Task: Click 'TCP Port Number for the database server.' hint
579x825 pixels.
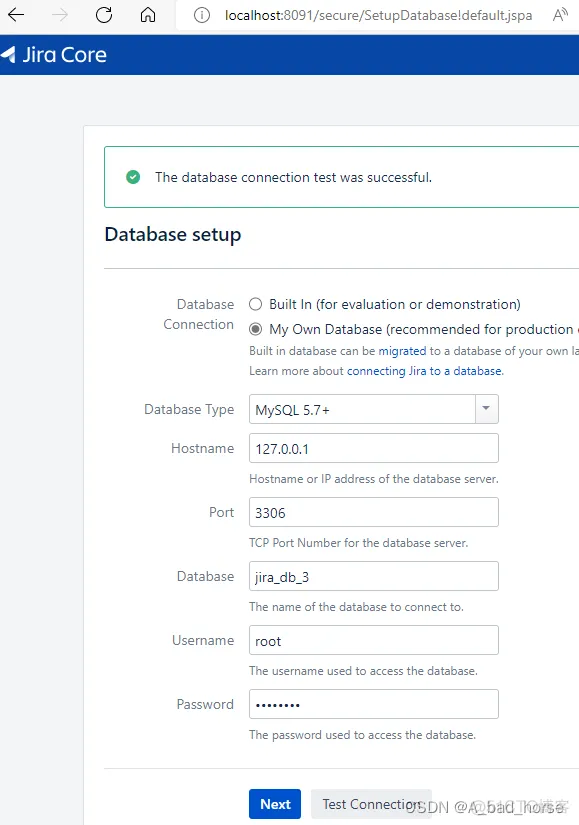Action: coord(358,543)
